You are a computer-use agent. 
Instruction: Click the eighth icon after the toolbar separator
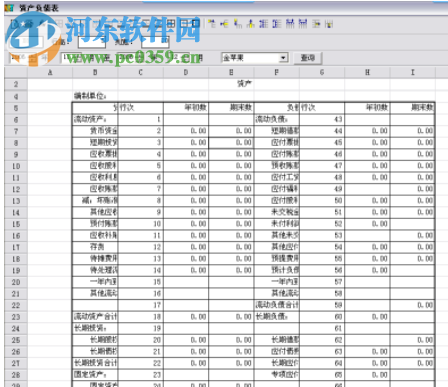tap(303, 24)
